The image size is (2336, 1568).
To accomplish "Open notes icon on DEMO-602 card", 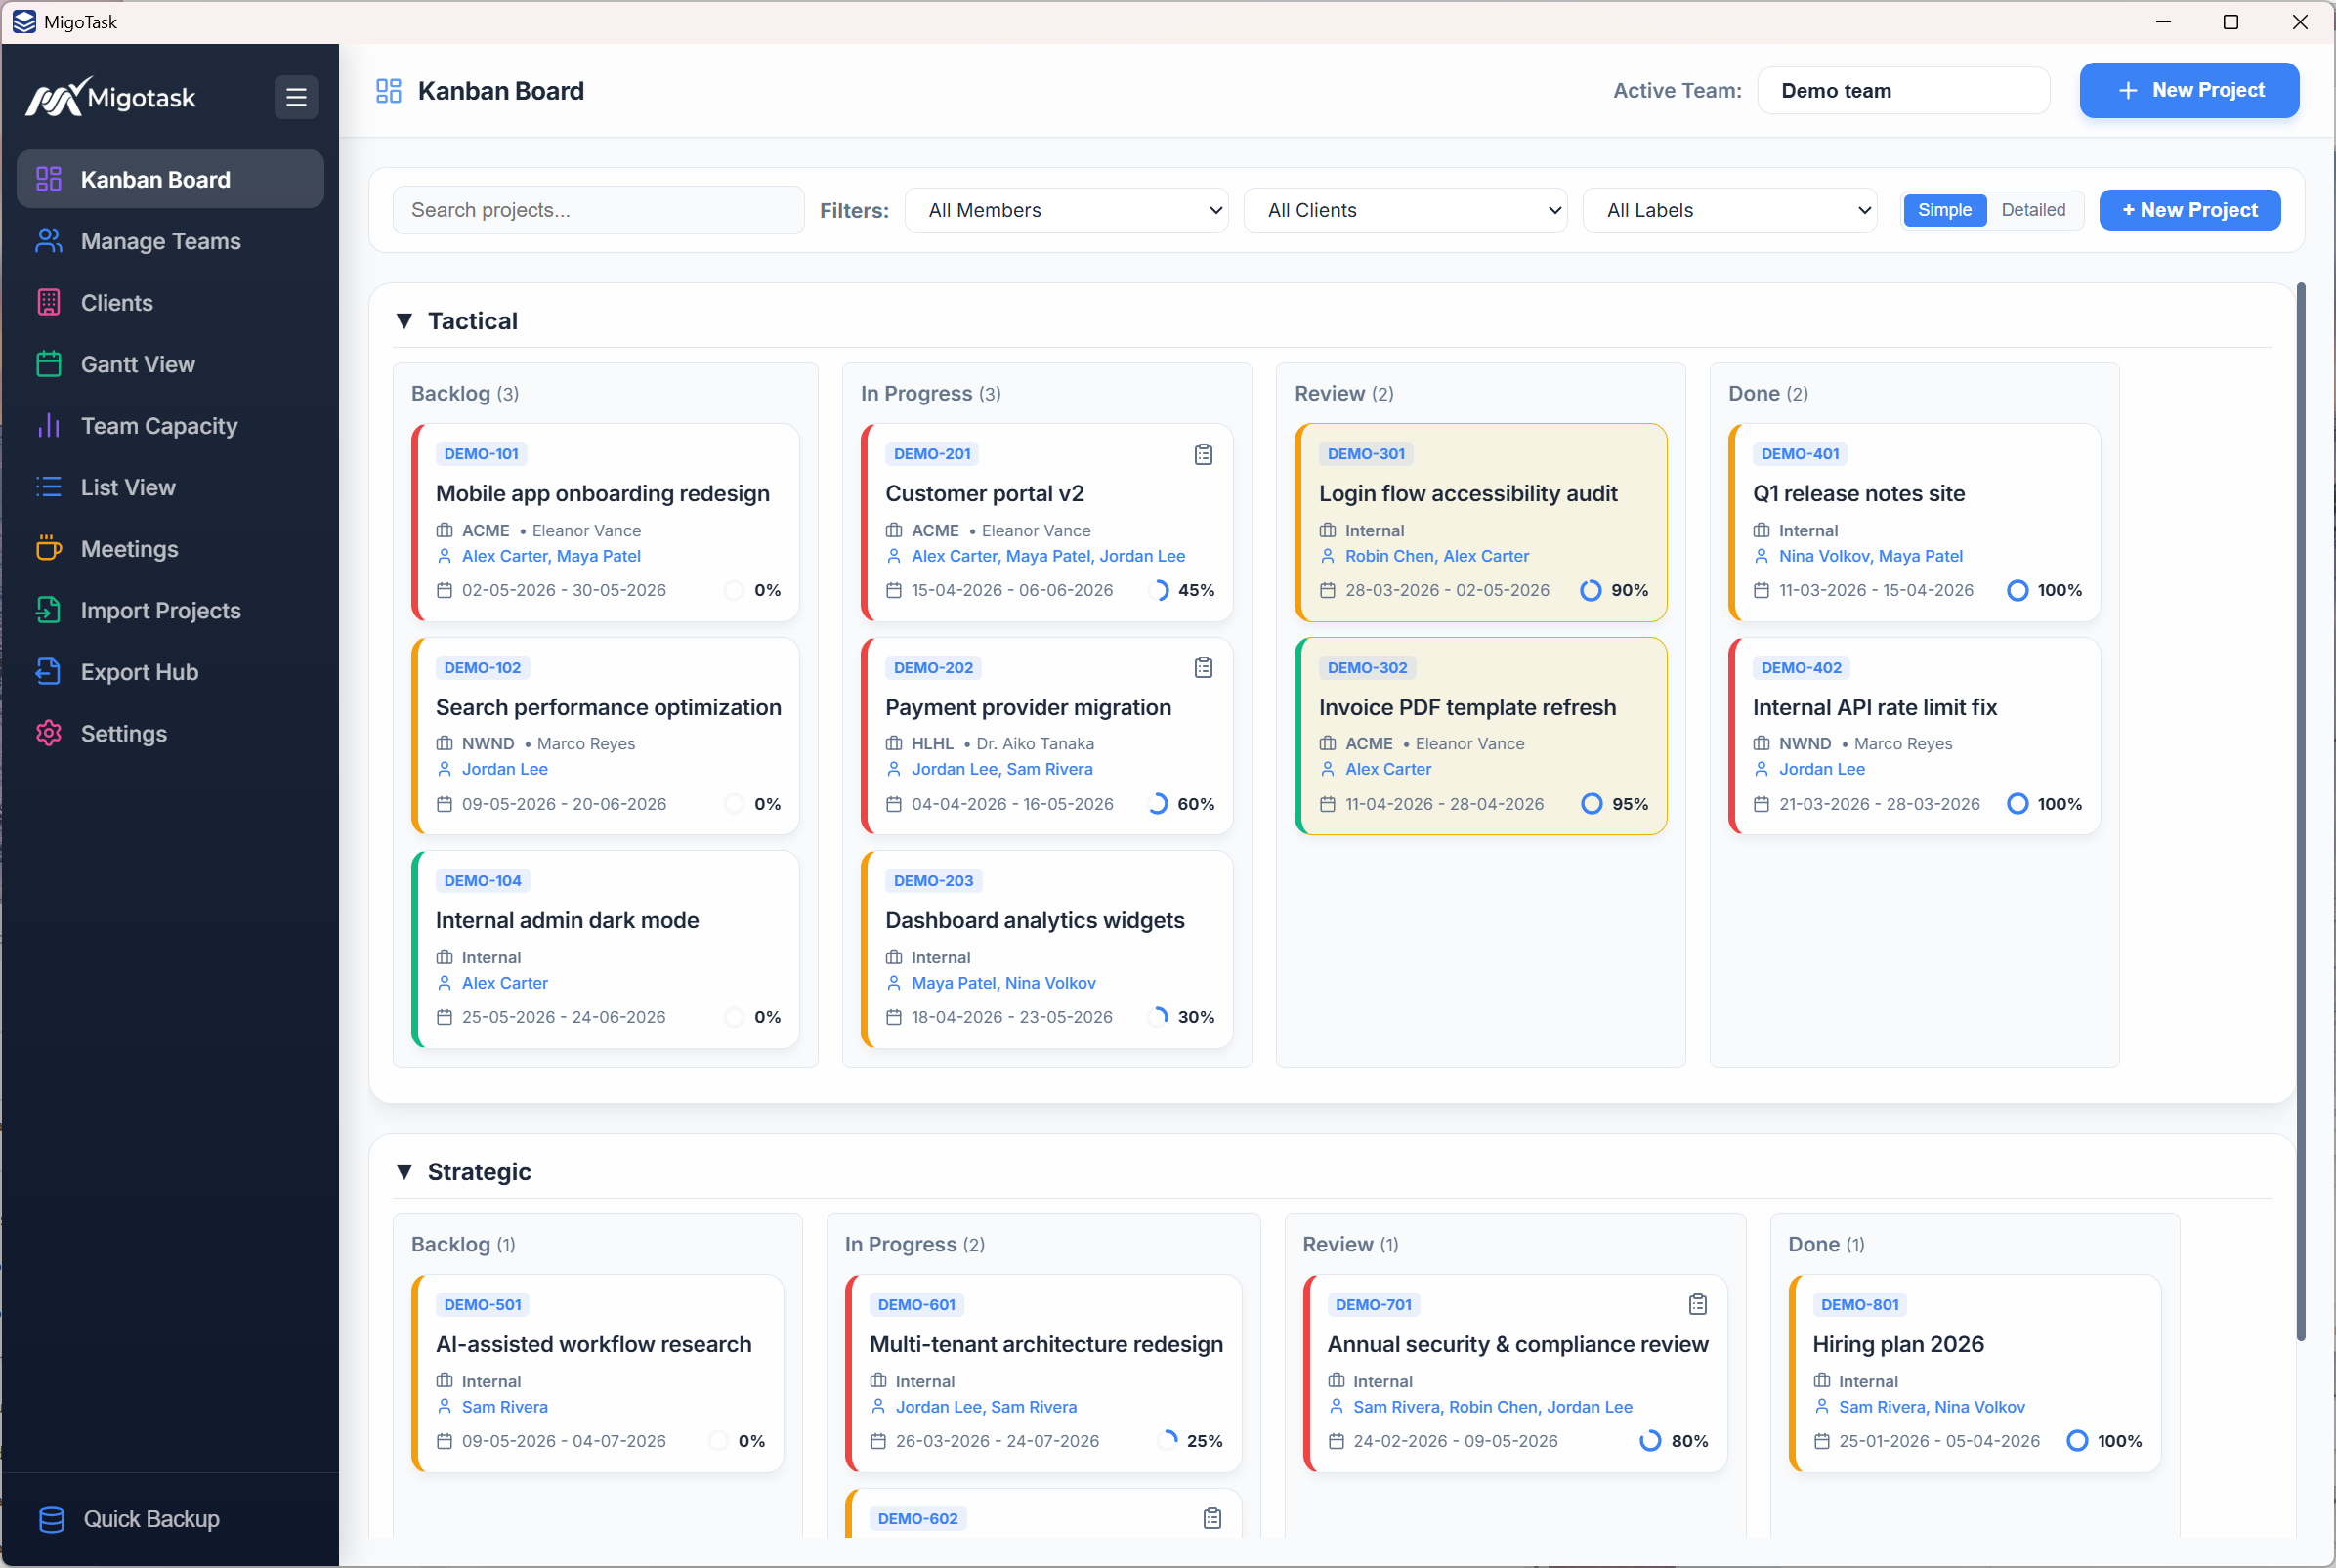I will 1212,1518.
